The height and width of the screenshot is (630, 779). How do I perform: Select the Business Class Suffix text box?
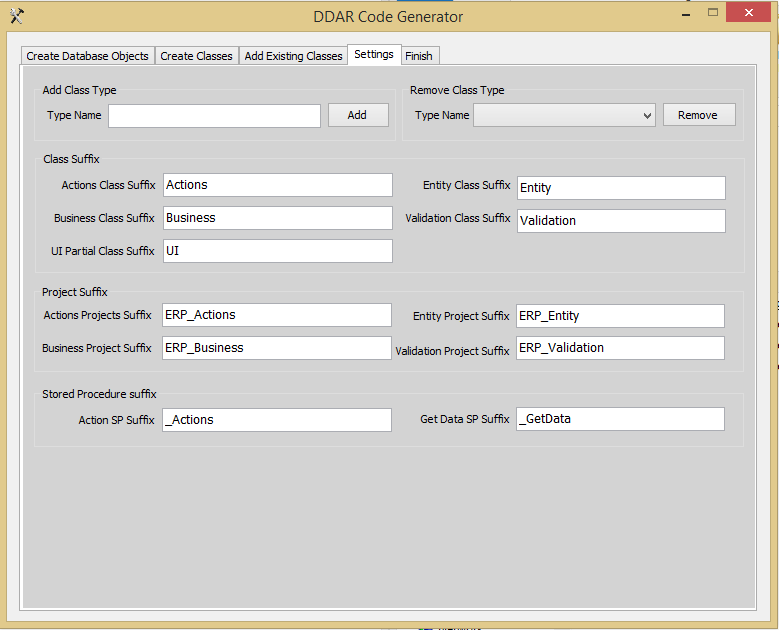(277, 218)
